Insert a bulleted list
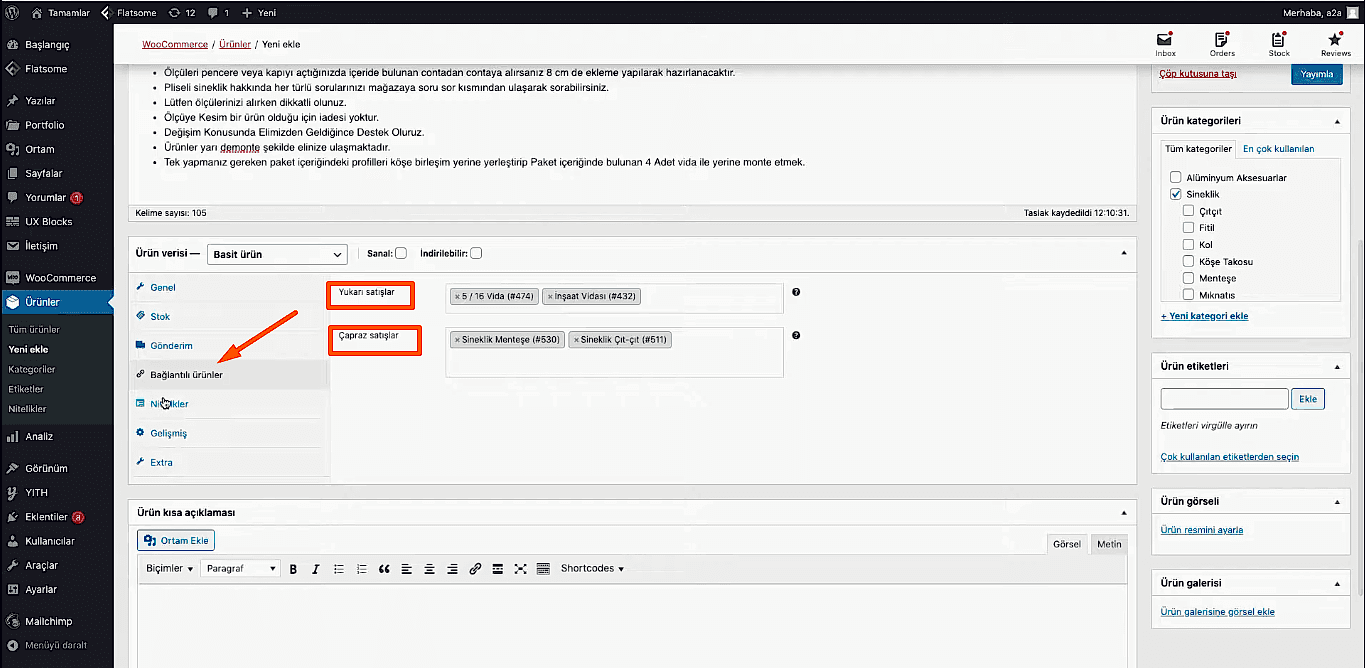The width and height of the screenshot is (1365, 668). (x=339, y=568)
